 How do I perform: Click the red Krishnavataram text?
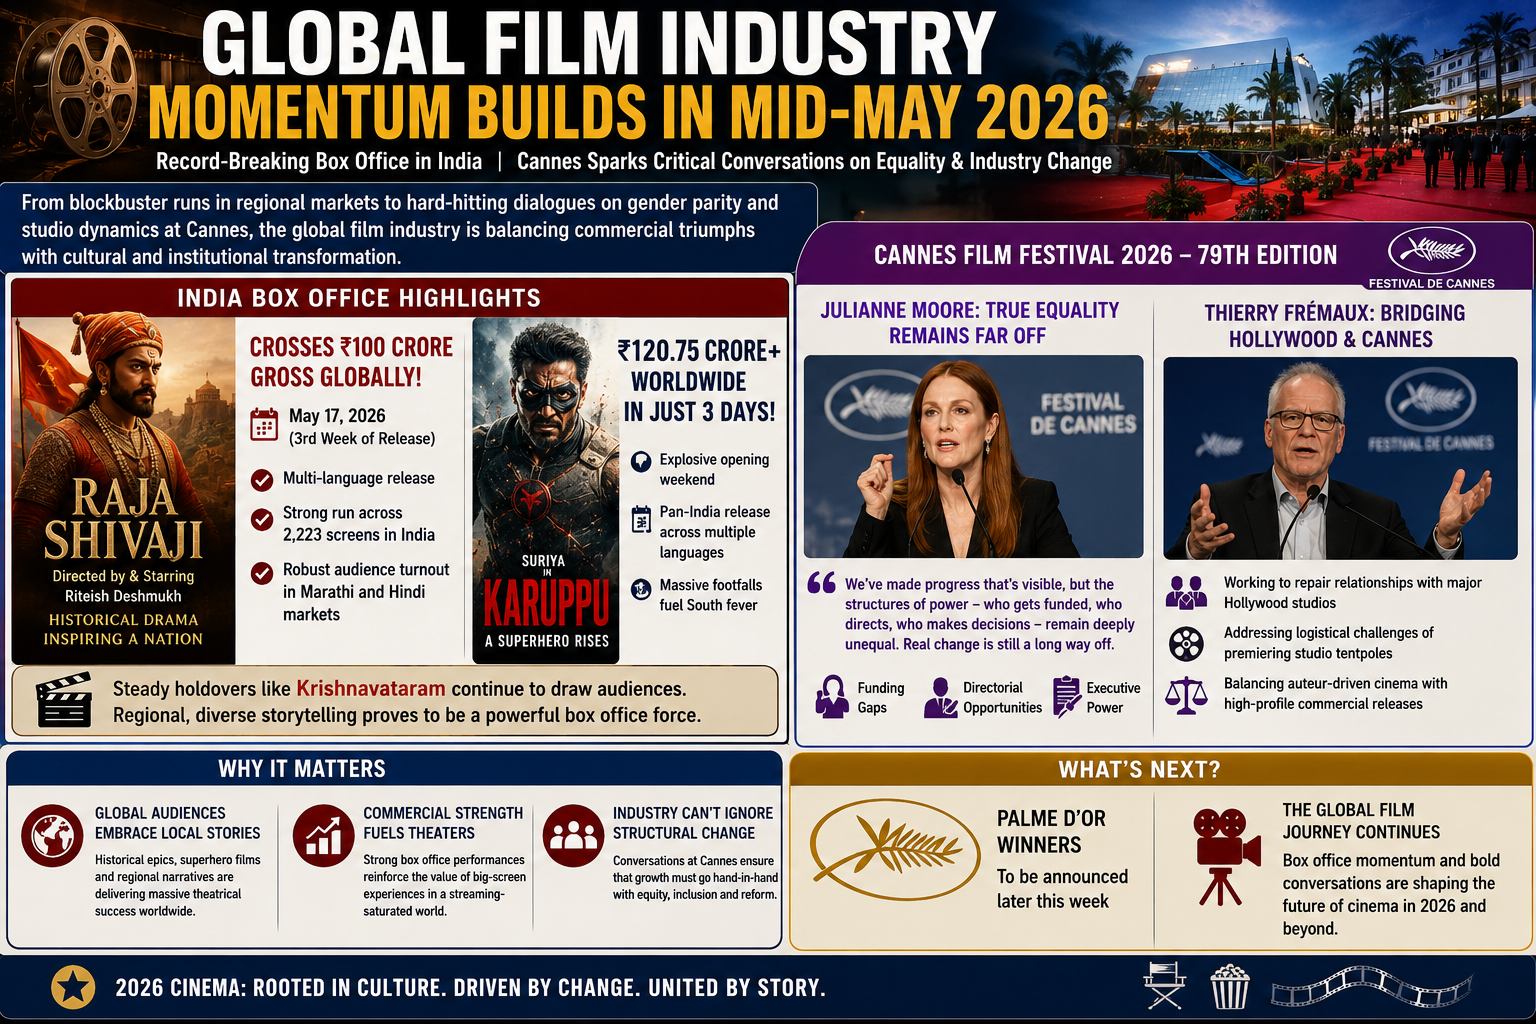[371, 689]
